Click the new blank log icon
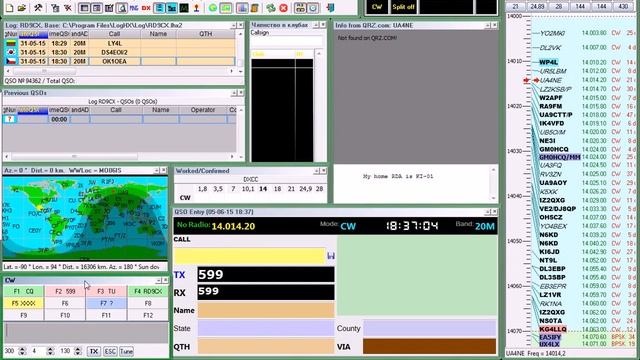This screenshot has width=640, height=360. [9, 8]
